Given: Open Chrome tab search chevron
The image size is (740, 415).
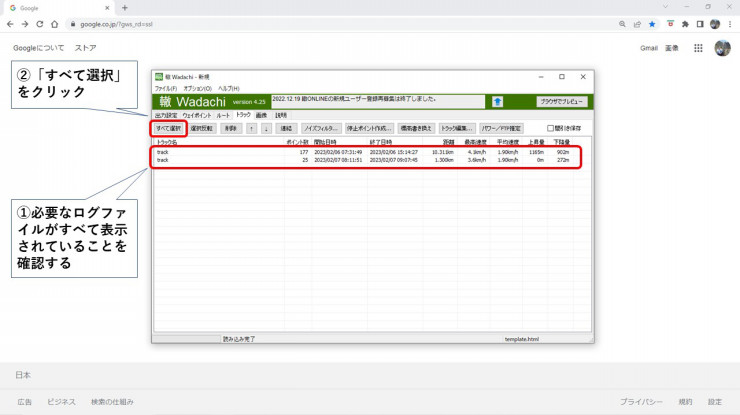Looking at the screenshot, I should [x=665, y=7].
